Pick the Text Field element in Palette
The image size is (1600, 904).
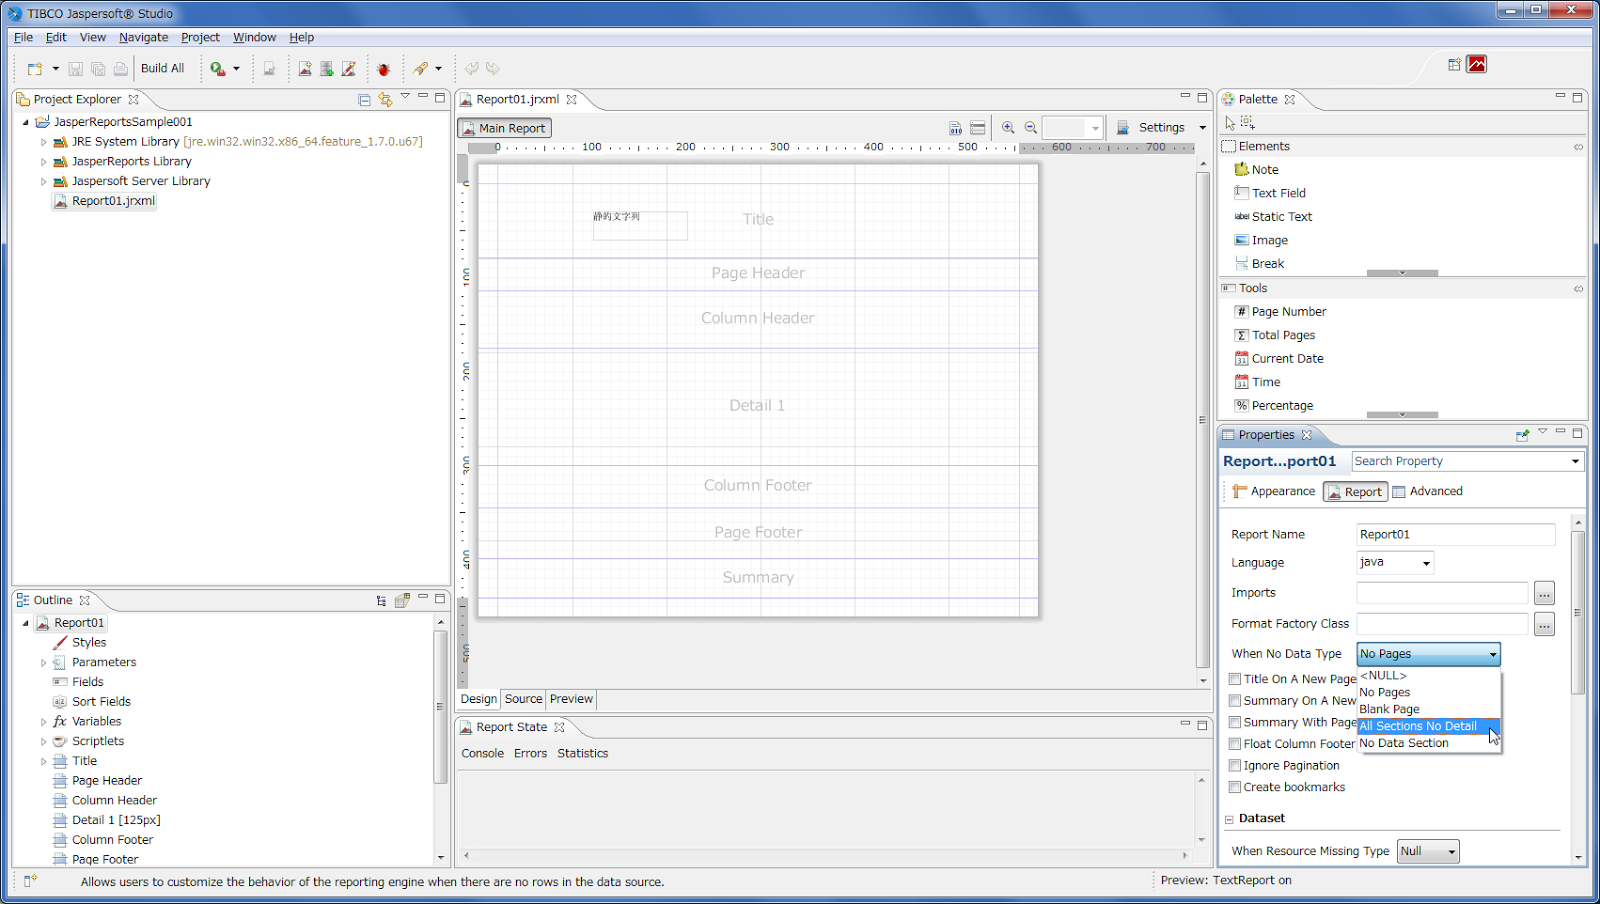click(1270, 193)
